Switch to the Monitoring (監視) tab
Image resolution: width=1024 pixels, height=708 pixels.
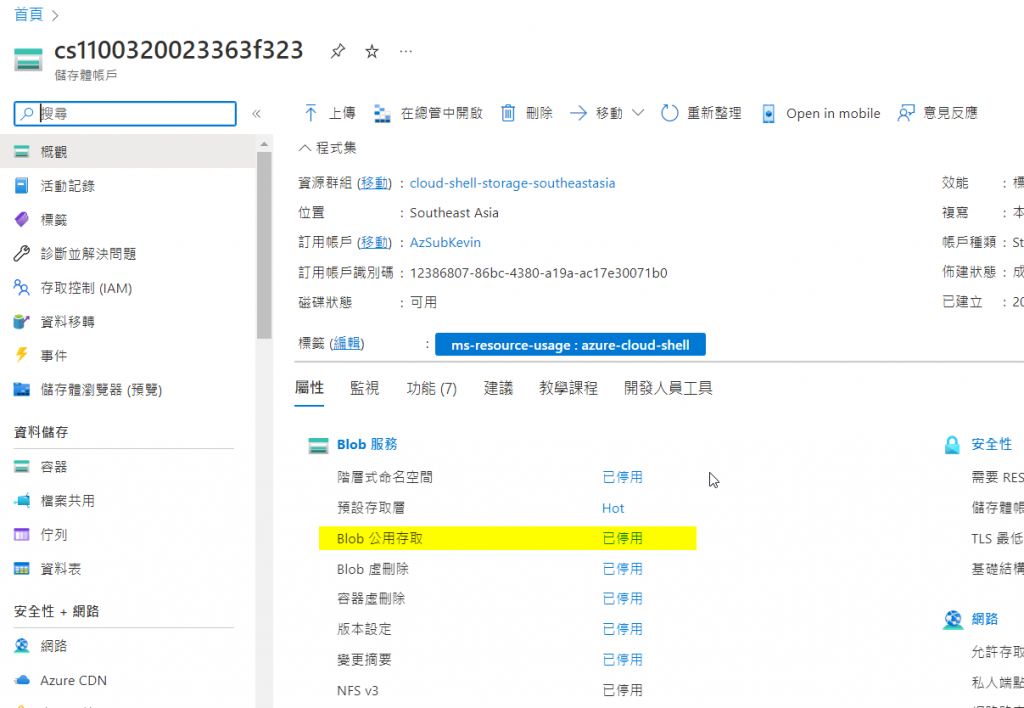[x=364, y=389]
